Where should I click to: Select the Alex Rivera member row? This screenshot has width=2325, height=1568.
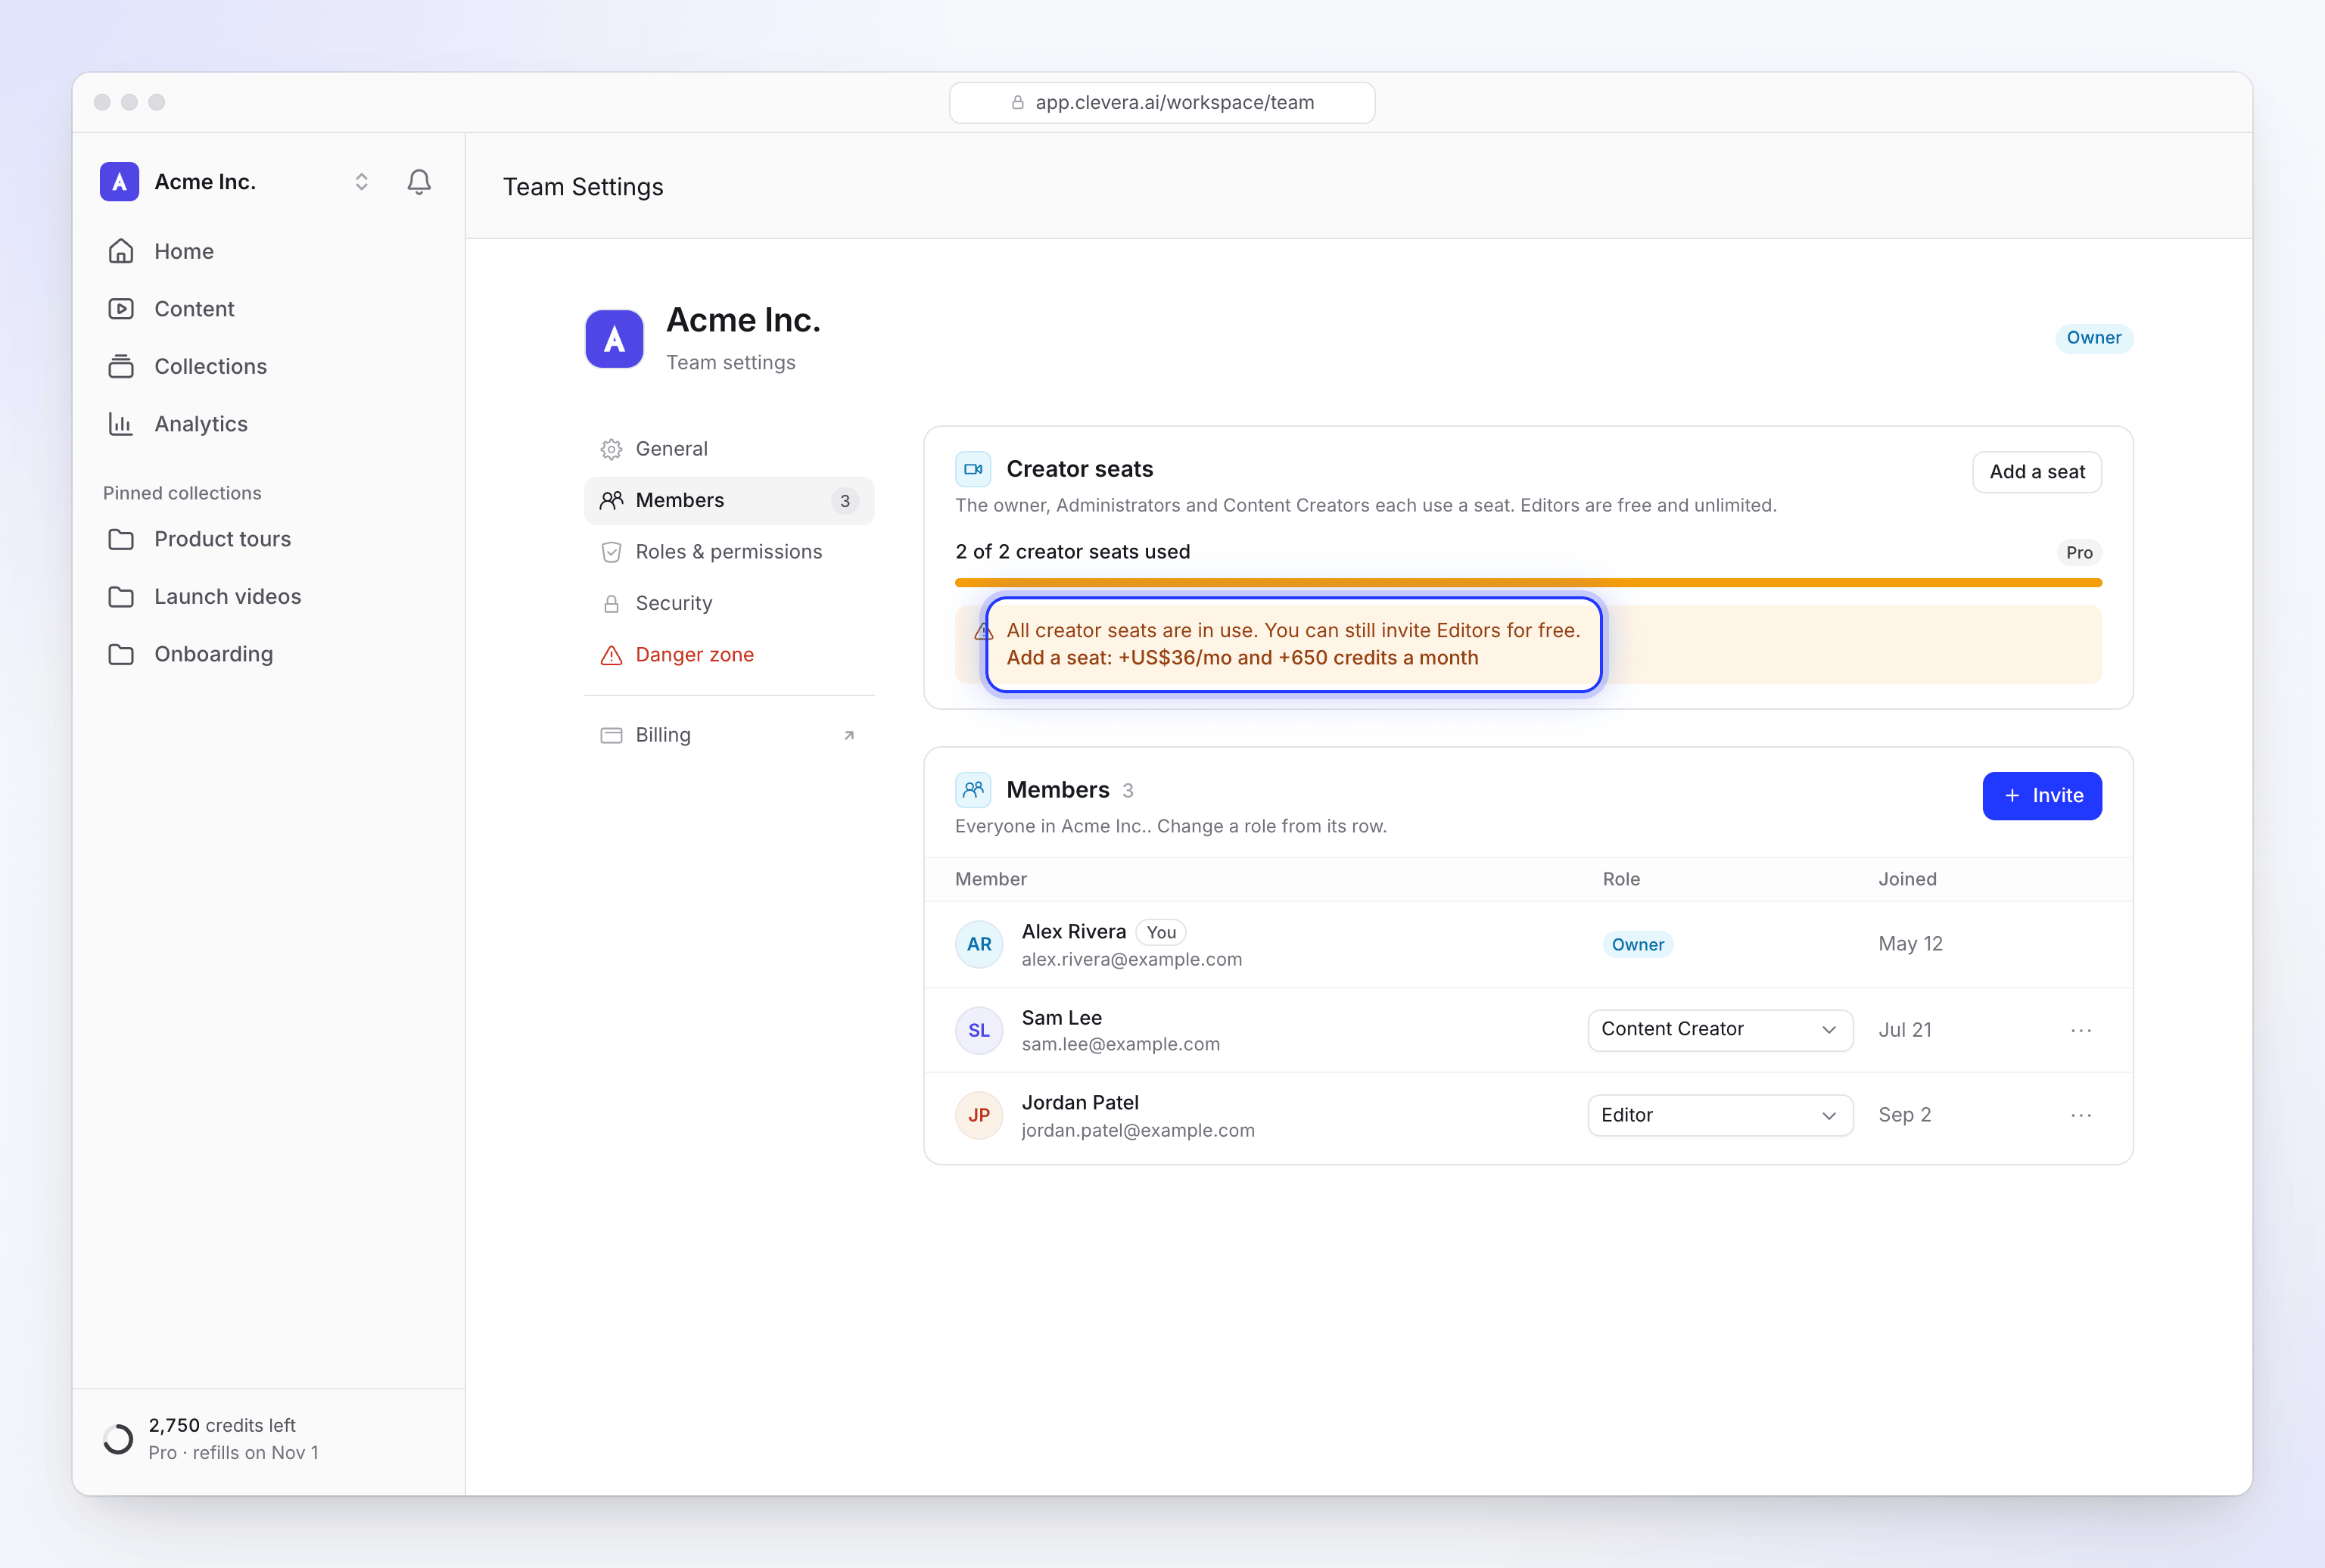pyautogui.click(x=1528, y=945)
